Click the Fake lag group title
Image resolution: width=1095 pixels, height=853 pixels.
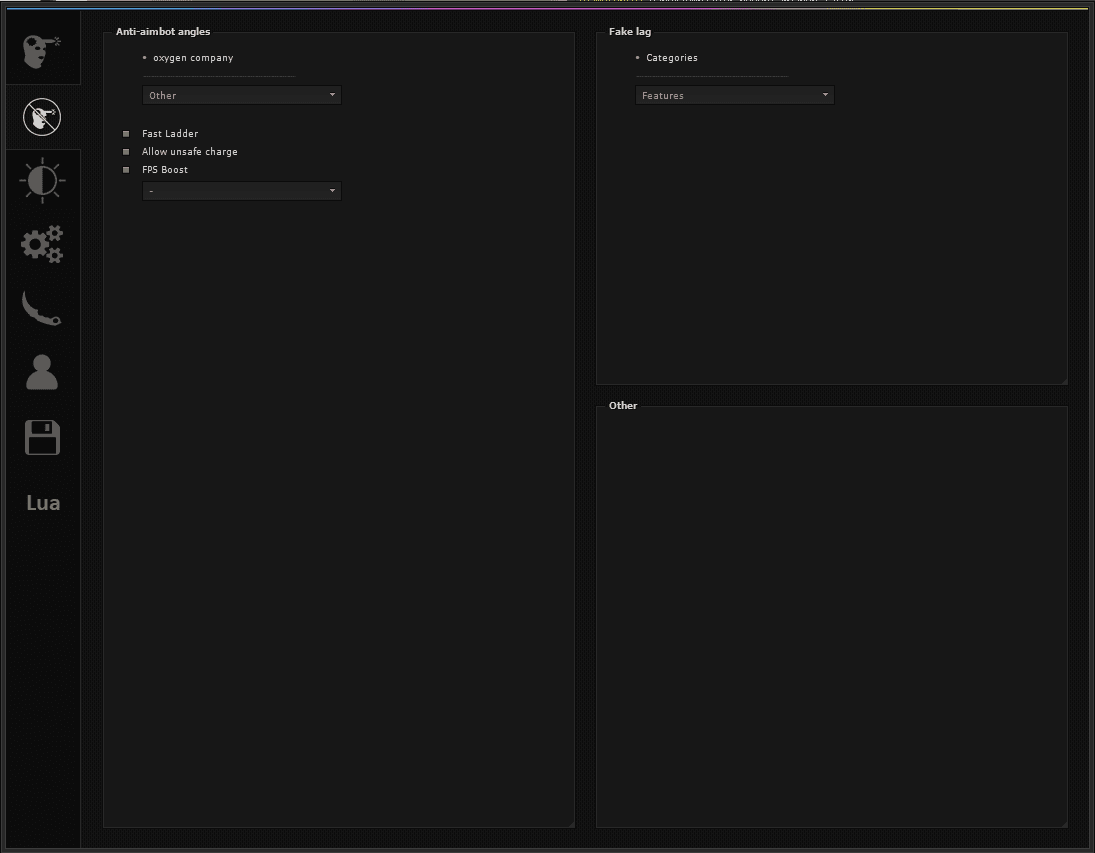(630, 31)
